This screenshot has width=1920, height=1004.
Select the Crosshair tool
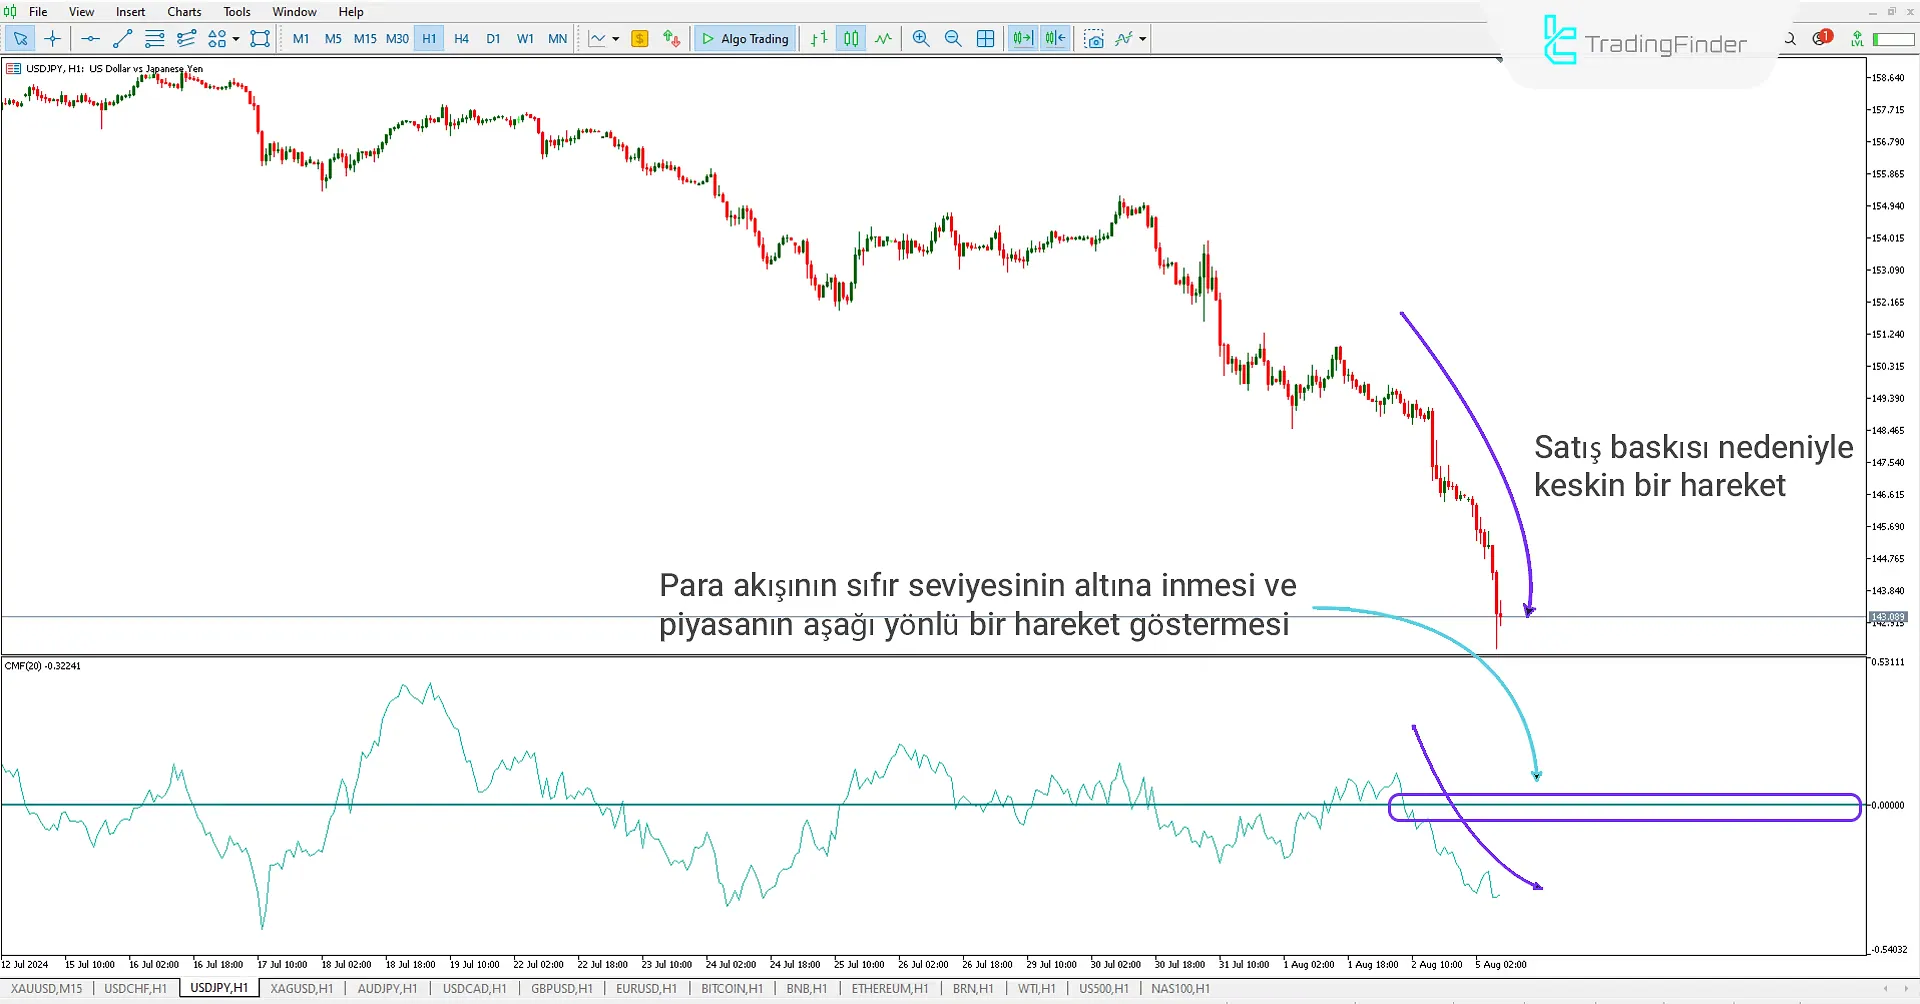point(52,39)
